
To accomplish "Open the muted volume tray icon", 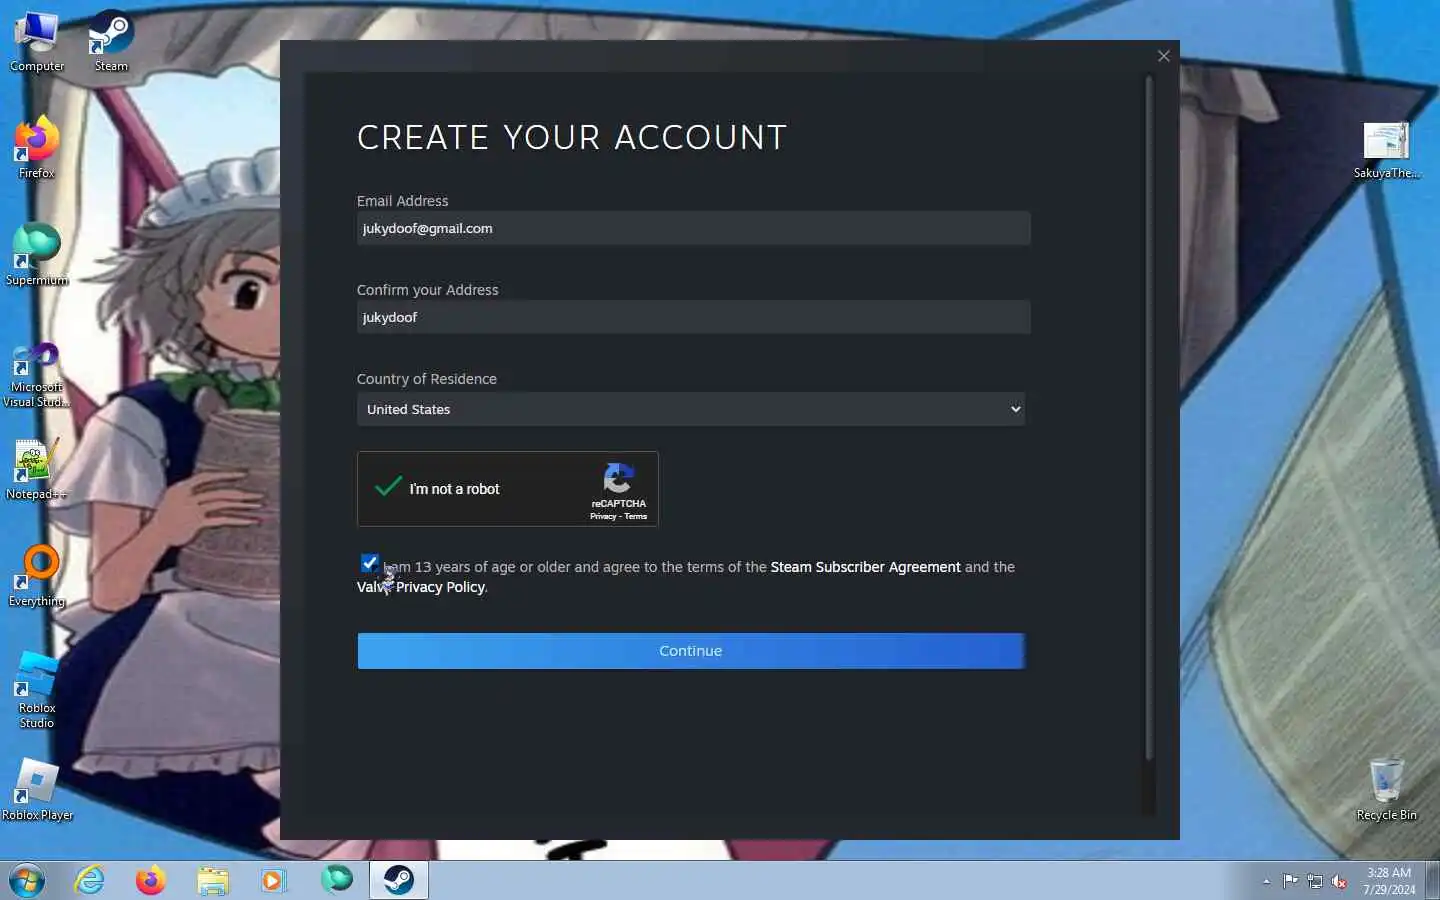I will (x=1339, y=881).
